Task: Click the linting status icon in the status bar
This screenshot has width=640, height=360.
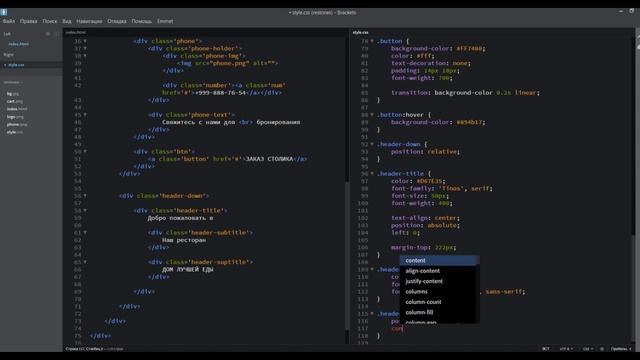Action: [602, 349]
